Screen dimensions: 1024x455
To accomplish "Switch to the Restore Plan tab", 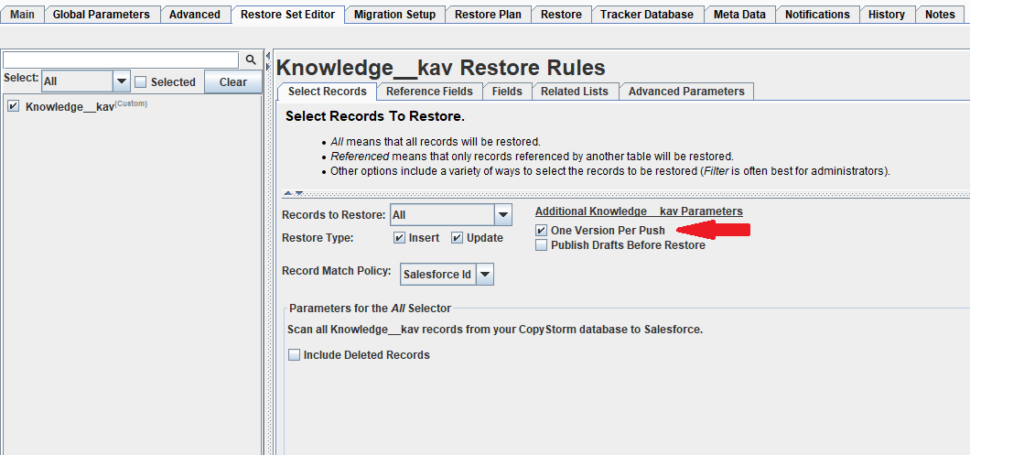I will point(488,14).
